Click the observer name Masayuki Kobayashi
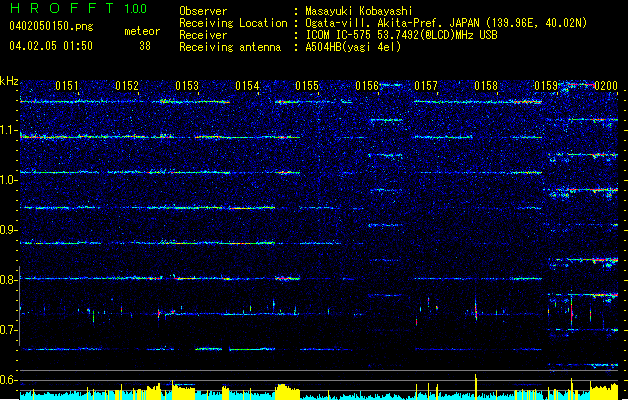 [359, 11]
